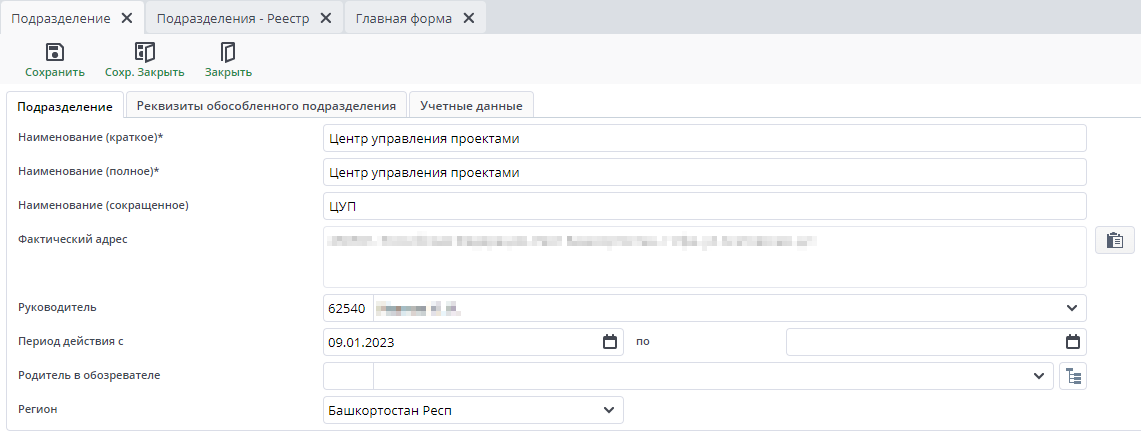Image resolution: width=1141 pixels, height=438 pixels.
Task: Select the inner Подразделение form tab
Action: coord(65,106)
